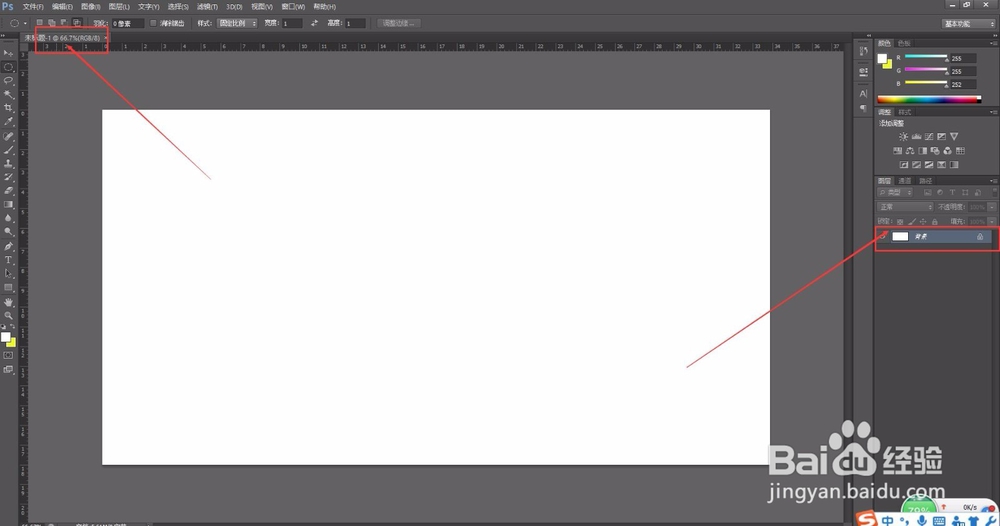
Task: Select the Dodge tool
Action: pos(8,232)
